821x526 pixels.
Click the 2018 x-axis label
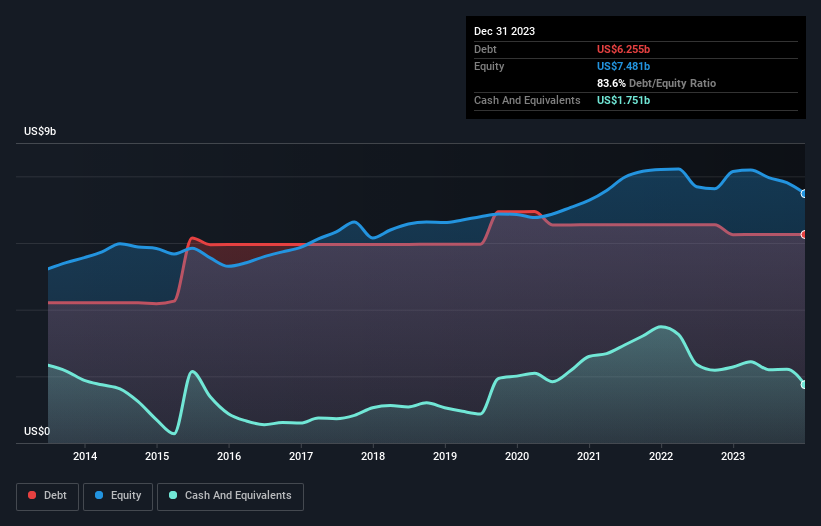pos(373,456)
